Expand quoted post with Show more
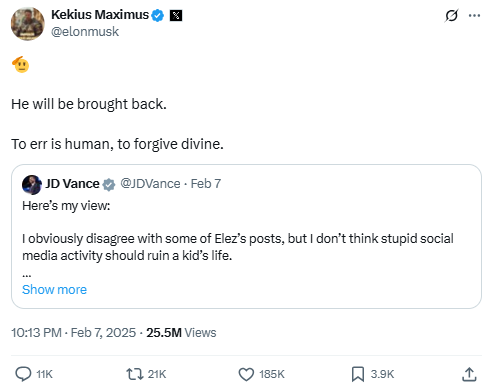This screenshot has width=485, height=387. click(54, 289)
